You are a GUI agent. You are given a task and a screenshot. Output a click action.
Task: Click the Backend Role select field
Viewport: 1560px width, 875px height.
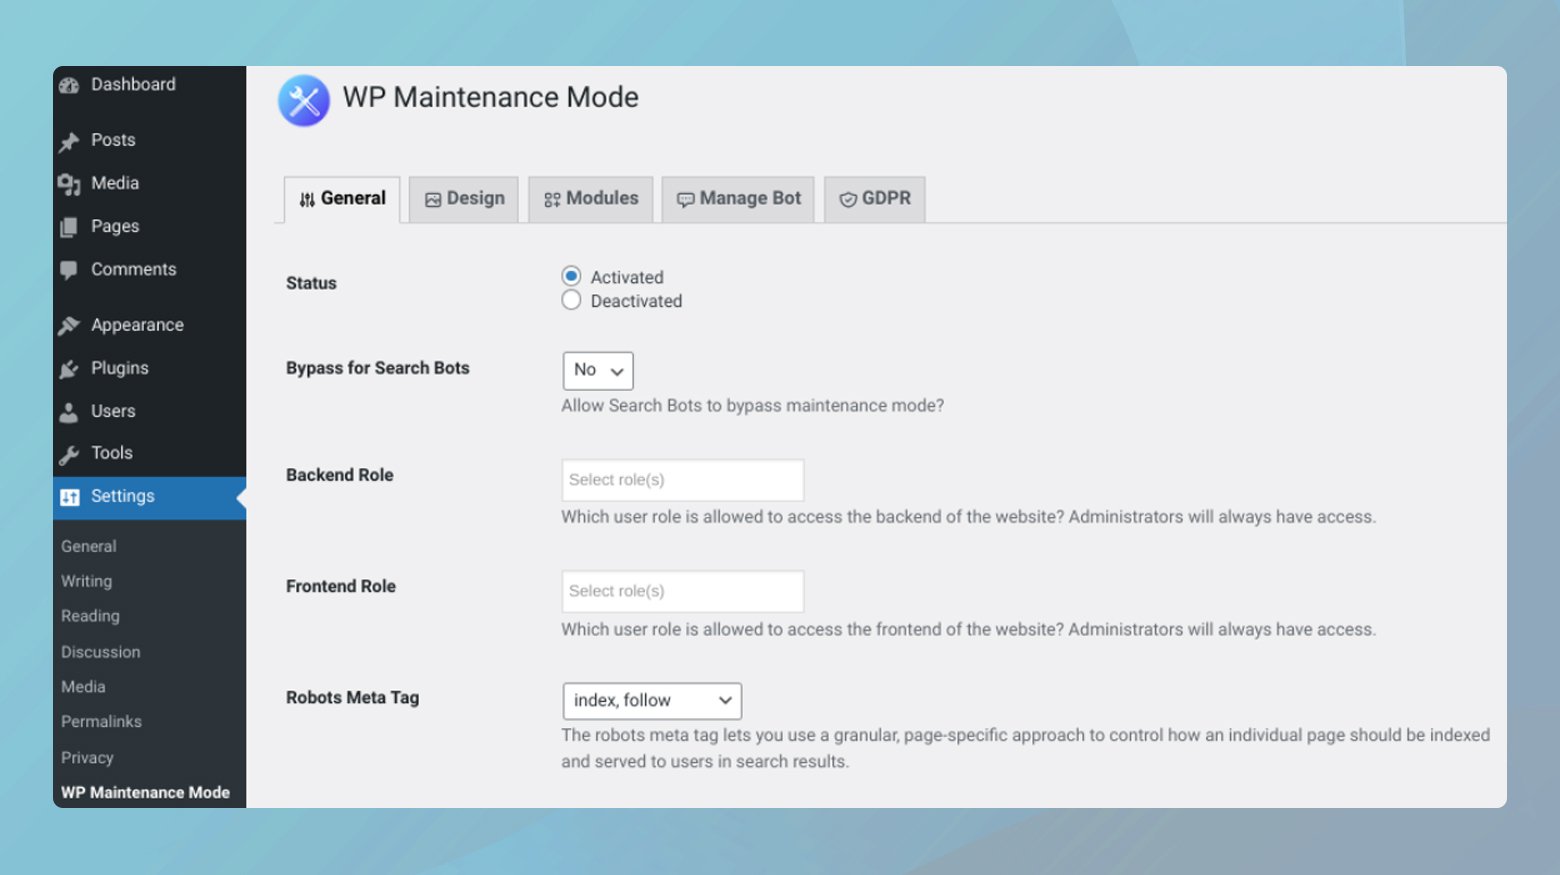click(x=683, y=480)
